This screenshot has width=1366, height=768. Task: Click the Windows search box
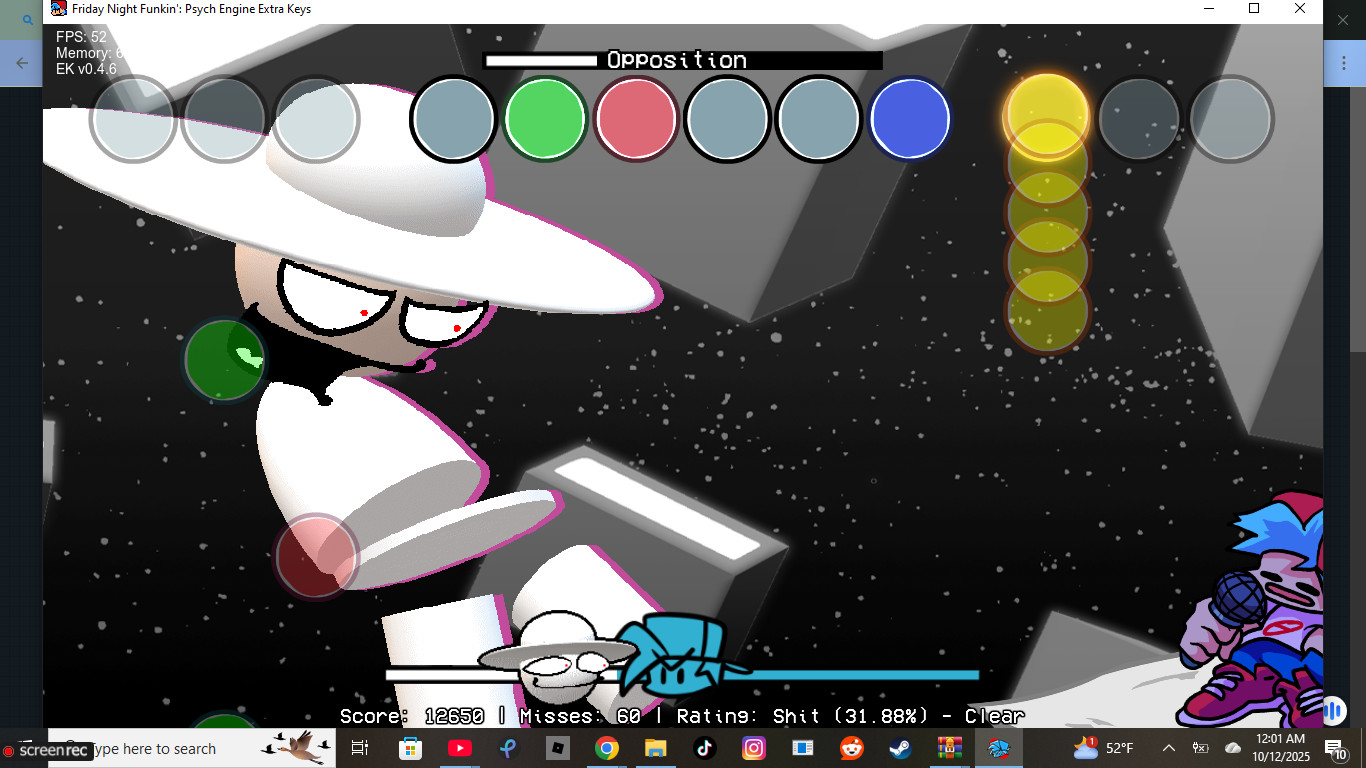(190, 748)
